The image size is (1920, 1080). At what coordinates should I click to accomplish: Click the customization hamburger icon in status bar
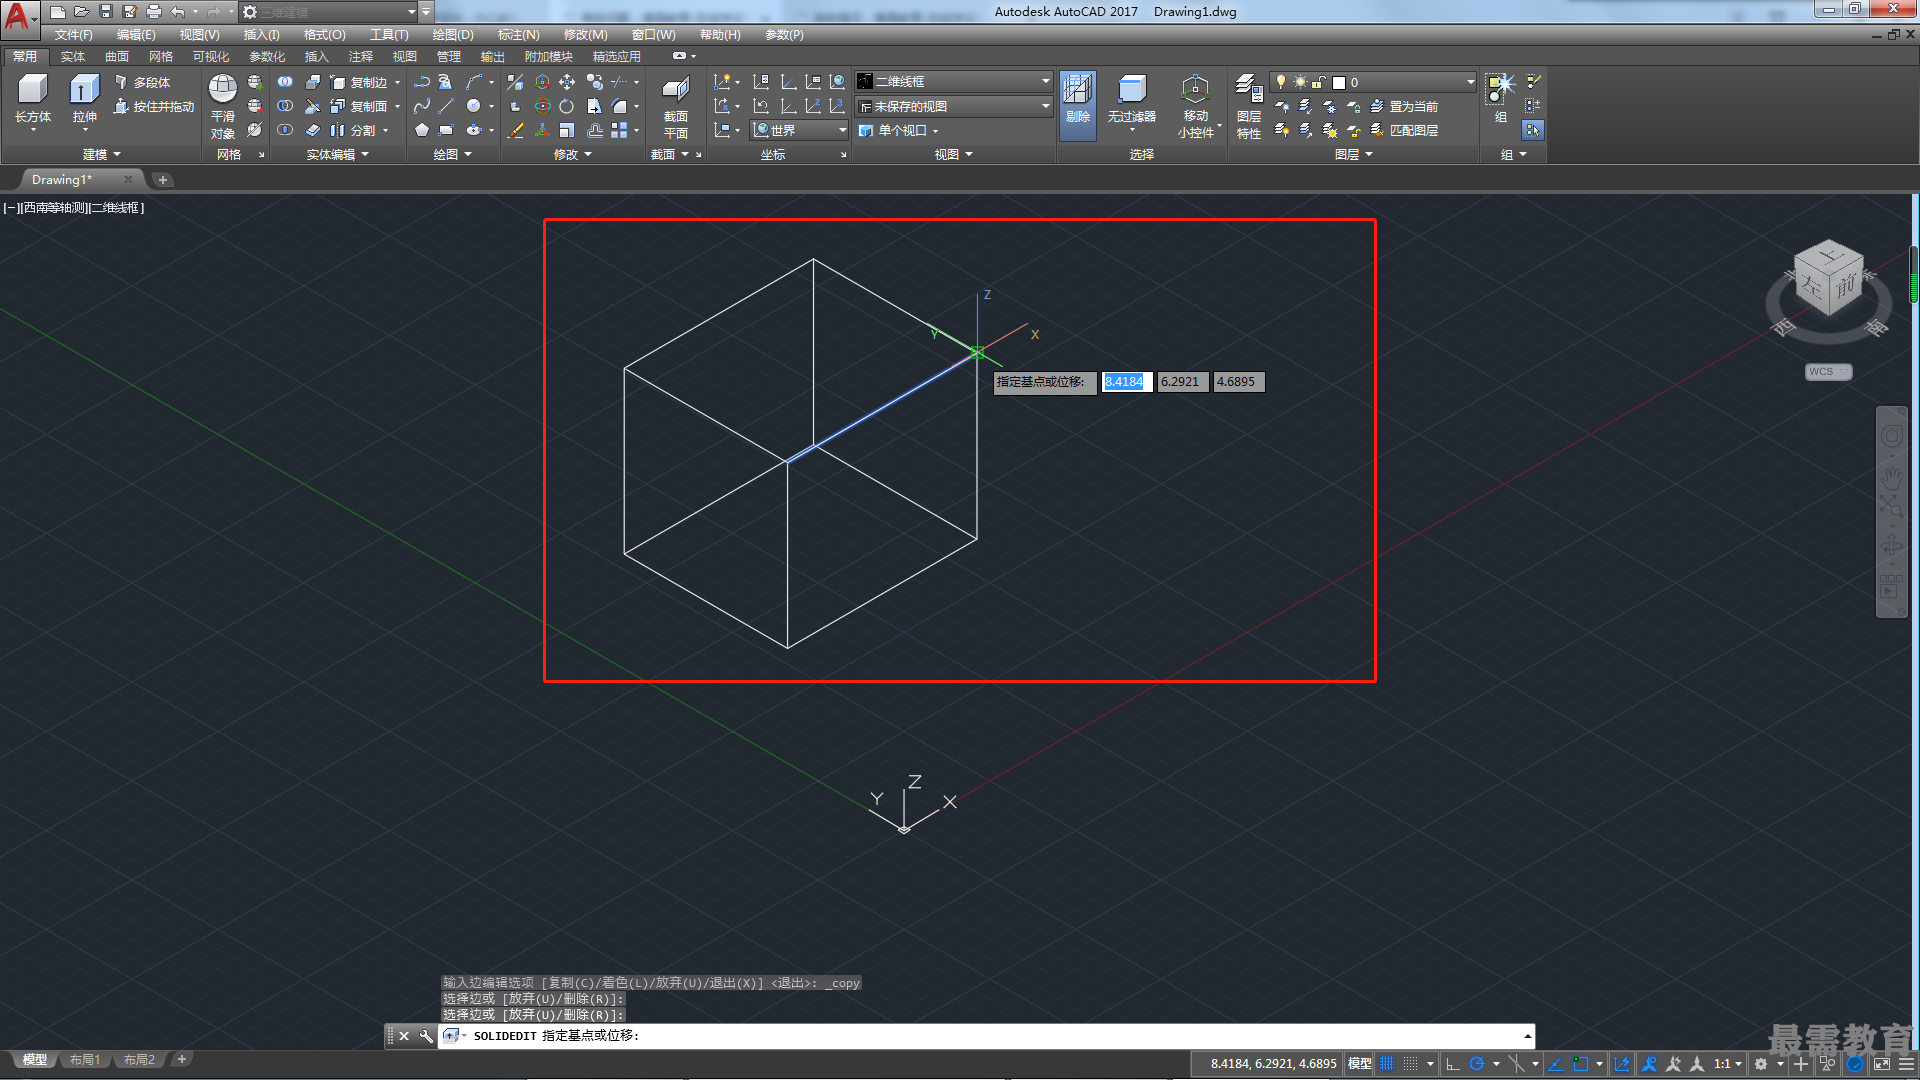[1906, 1064]
